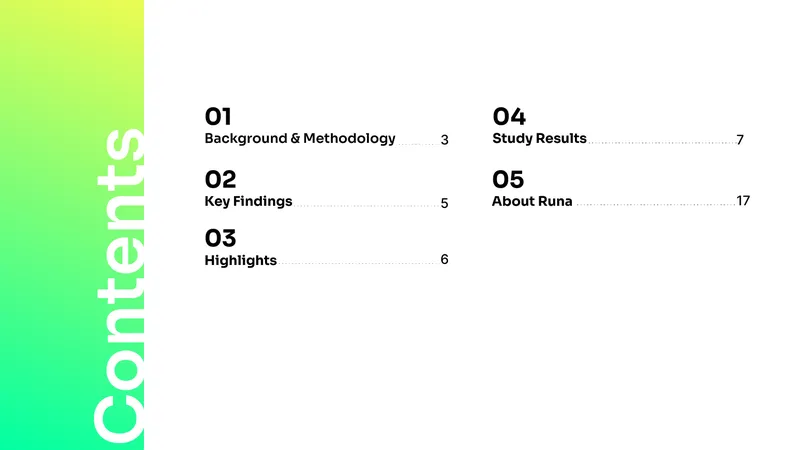
Task: Click the large 02 section number
Action: 220,179
